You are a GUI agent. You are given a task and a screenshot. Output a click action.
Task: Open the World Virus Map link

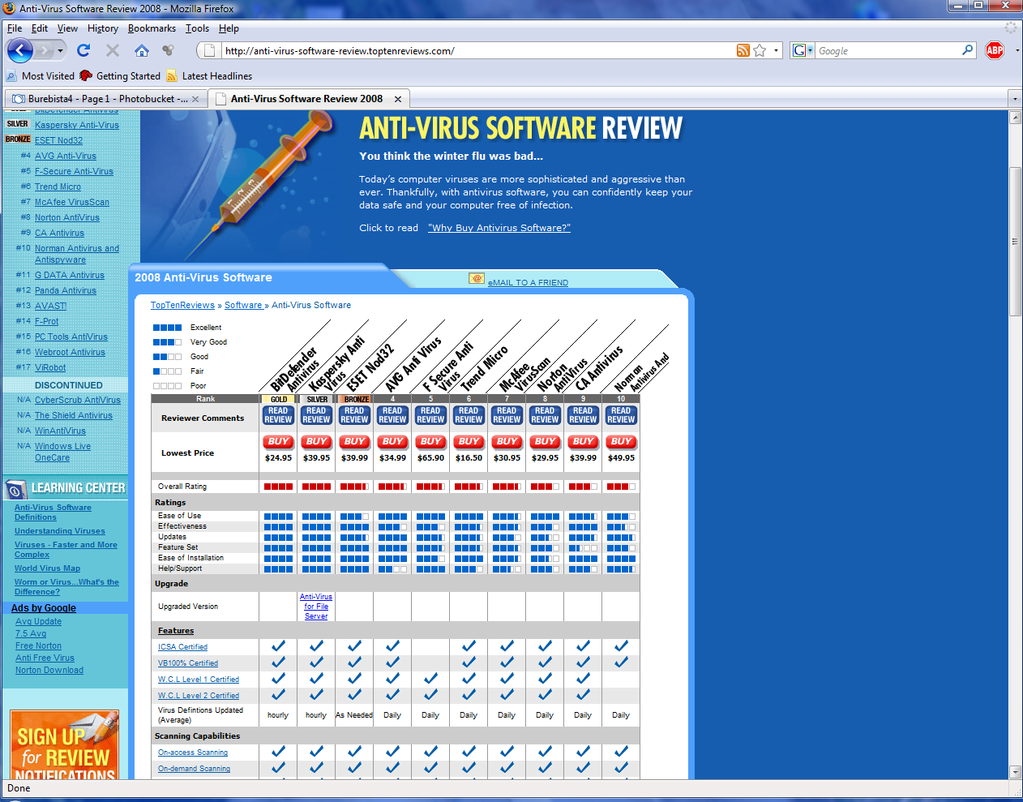coord(48,568)
